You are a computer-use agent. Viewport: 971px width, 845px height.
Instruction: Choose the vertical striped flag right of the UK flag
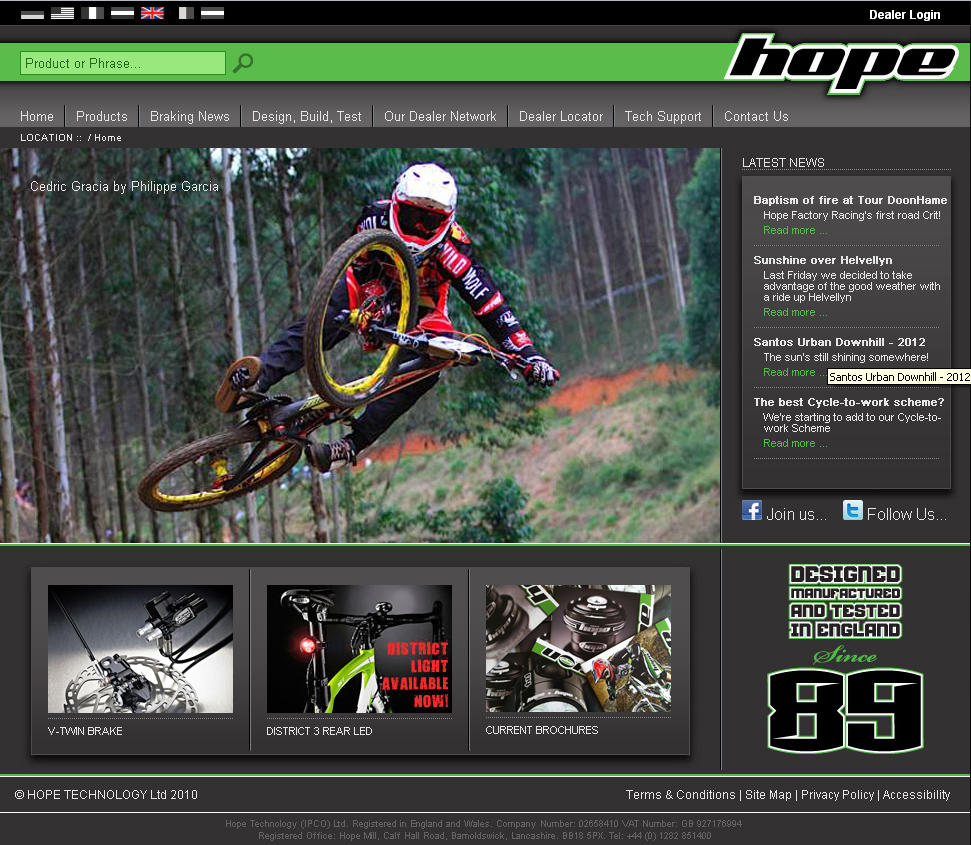pyautogui.click(x=186, y=13)
